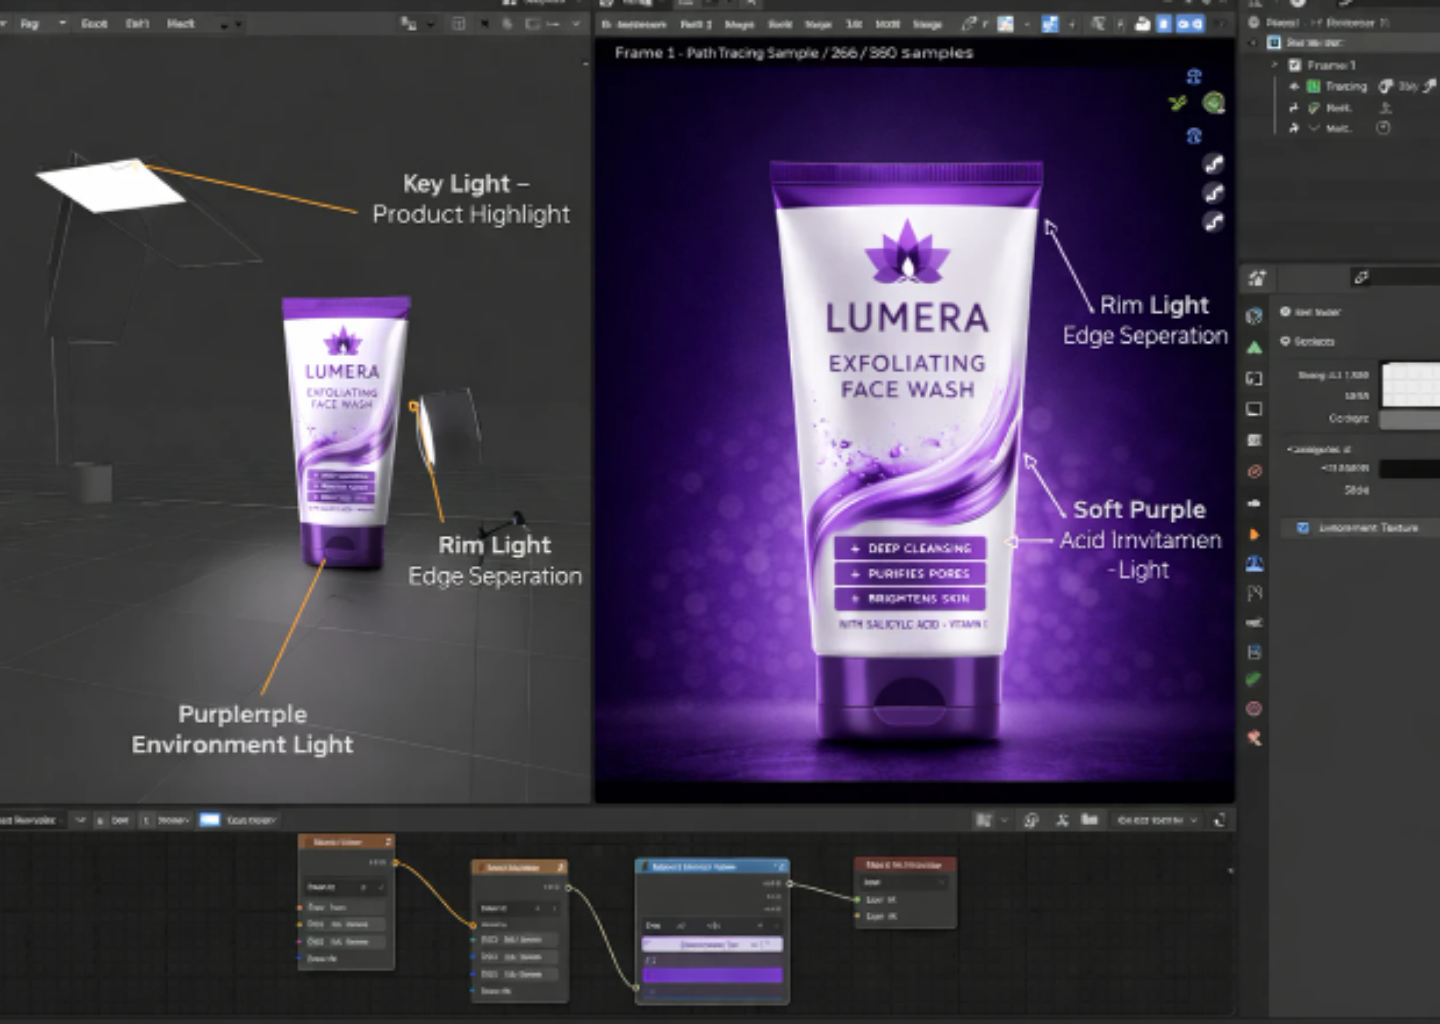Select the orange object properties tab icon

point(1254,534)
